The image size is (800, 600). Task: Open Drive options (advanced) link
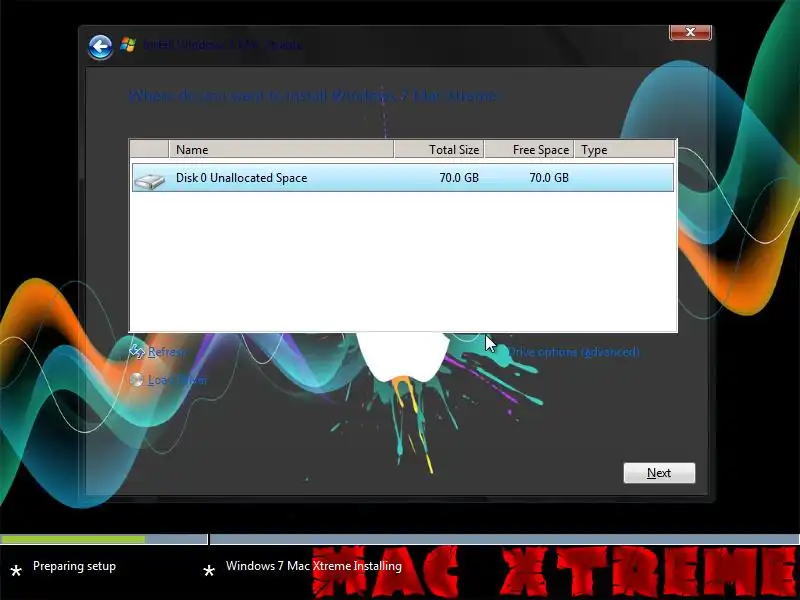coord(573,352)
